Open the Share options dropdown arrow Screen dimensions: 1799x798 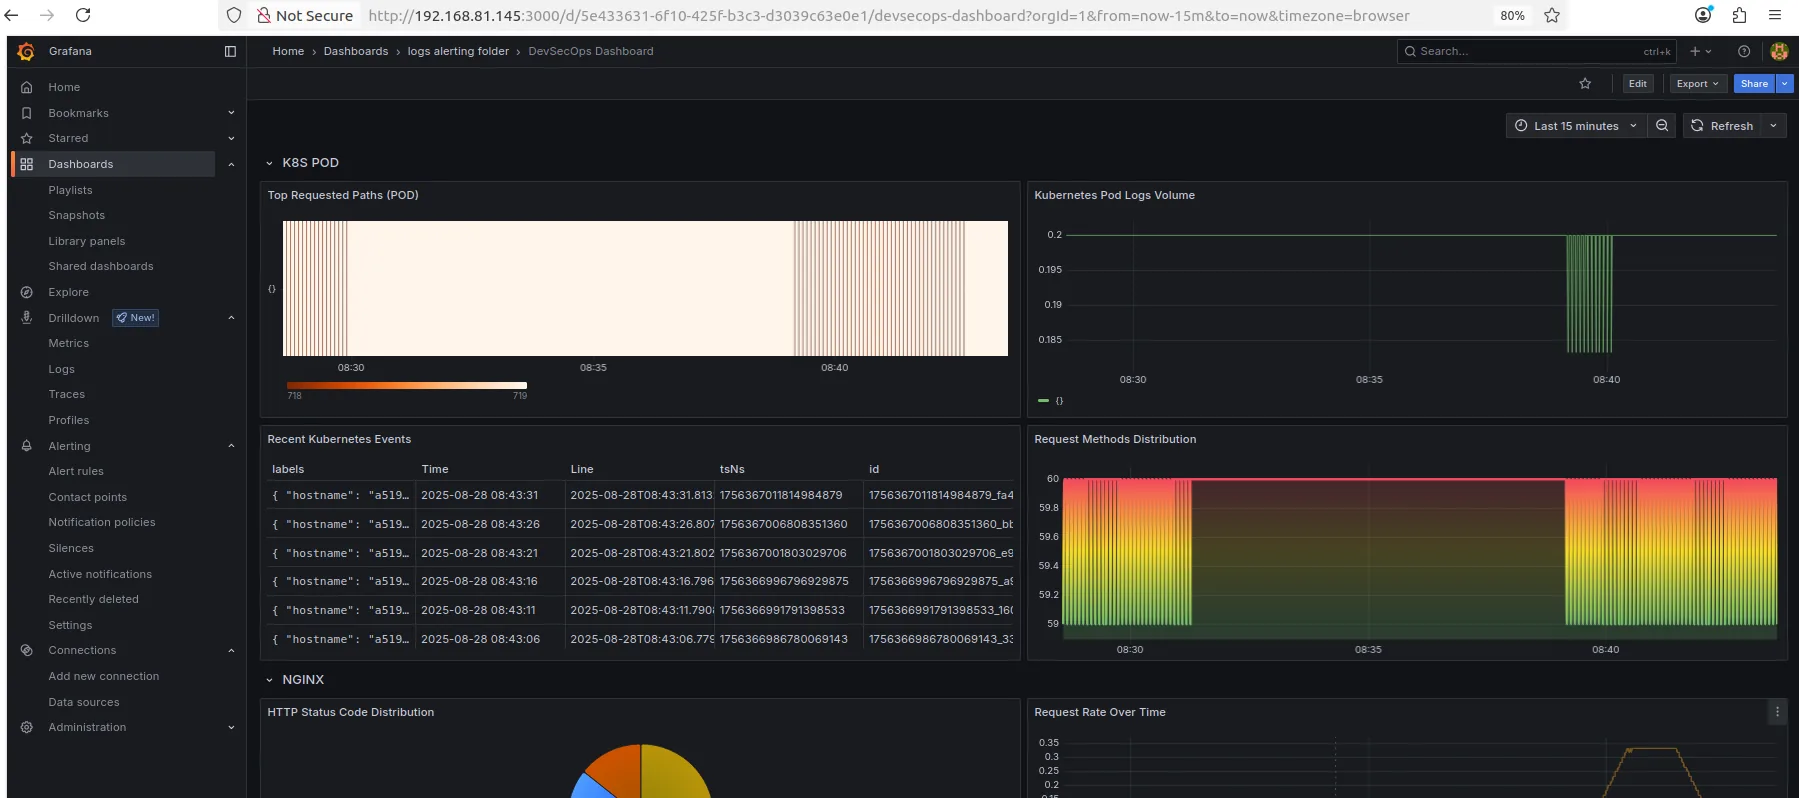(1785, 84)
